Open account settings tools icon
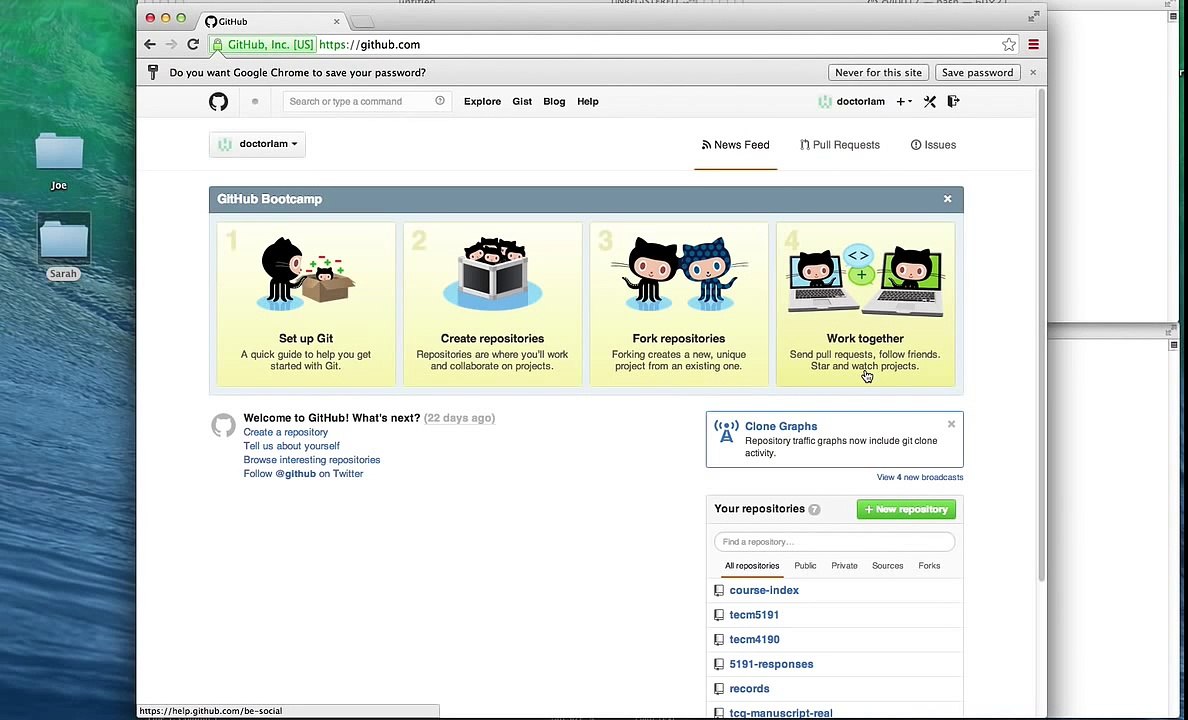Image resolution: width=1188 pixels, height=720 pixels. point(930,102)
